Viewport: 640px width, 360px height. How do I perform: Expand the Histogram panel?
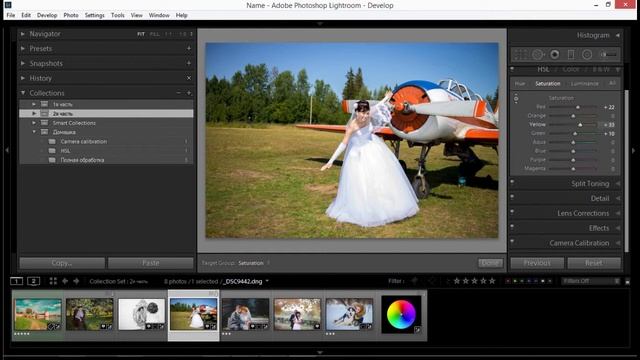tap(618, 36)
